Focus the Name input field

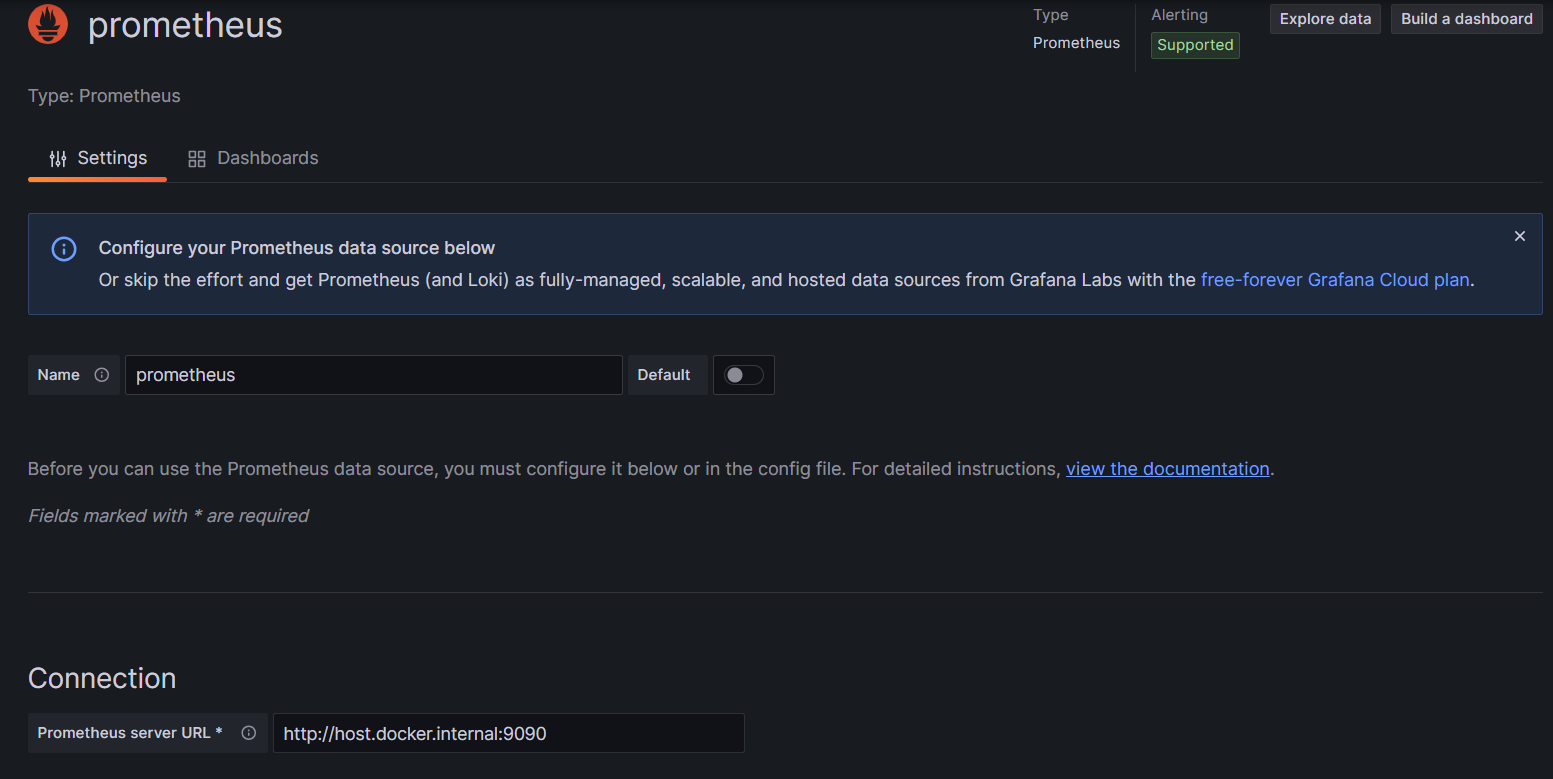click(x=374, y=375)
